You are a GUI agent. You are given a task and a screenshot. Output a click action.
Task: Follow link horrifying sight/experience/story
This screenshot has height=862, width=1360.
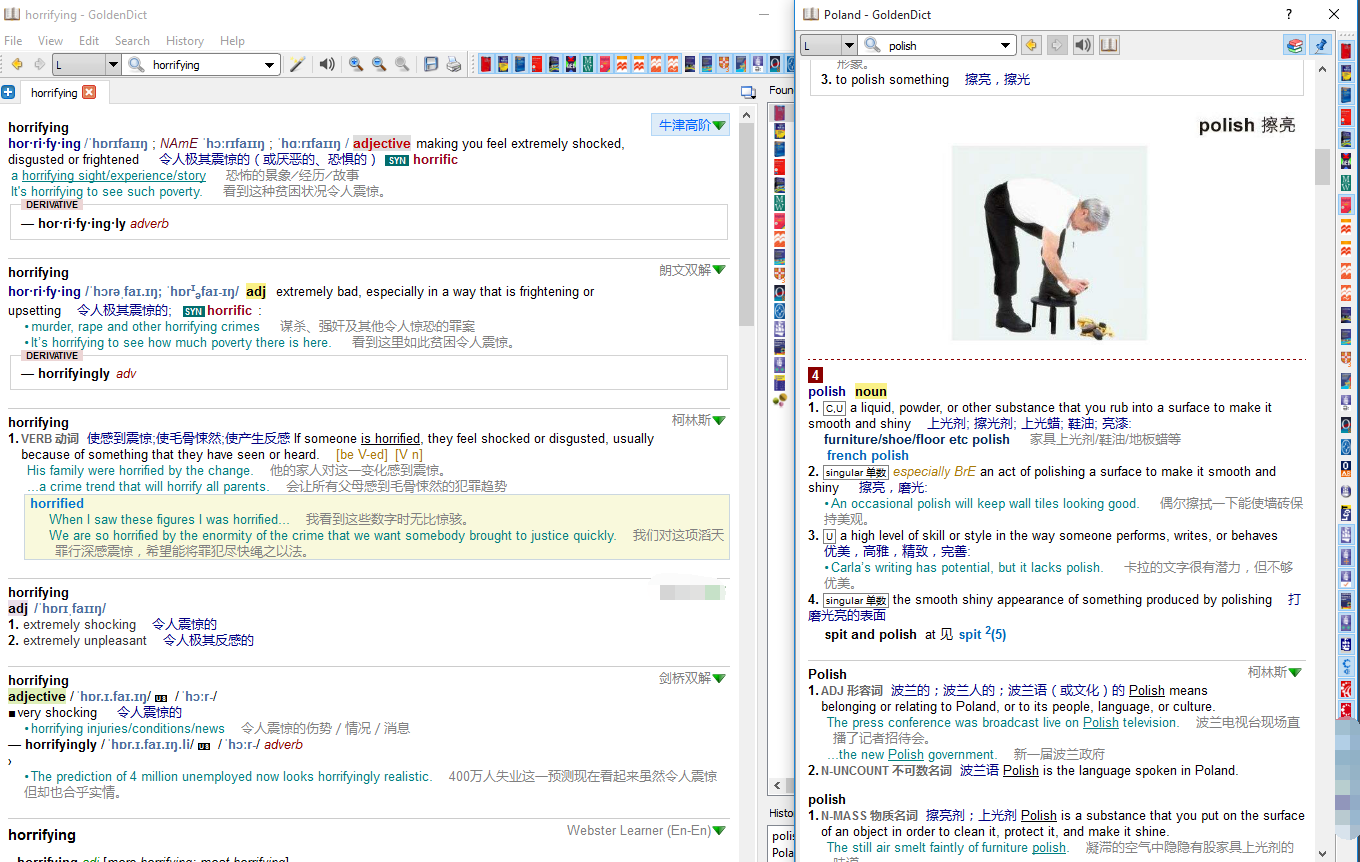tap(114, 175)
